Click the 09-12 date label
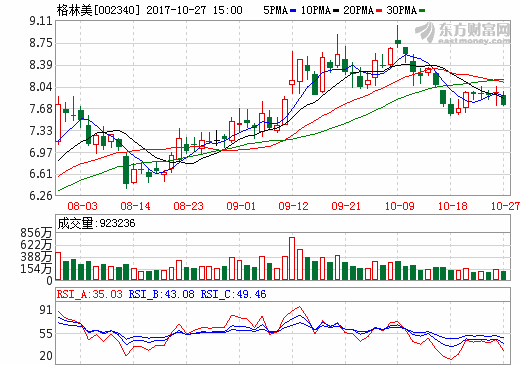The height and width of the screenshot is (365, 520). click(x=293, y=206)
